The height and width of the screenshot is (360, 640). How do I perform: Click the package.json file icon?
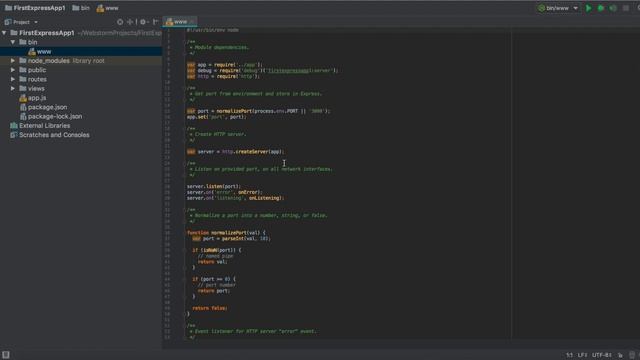(23, 107)
